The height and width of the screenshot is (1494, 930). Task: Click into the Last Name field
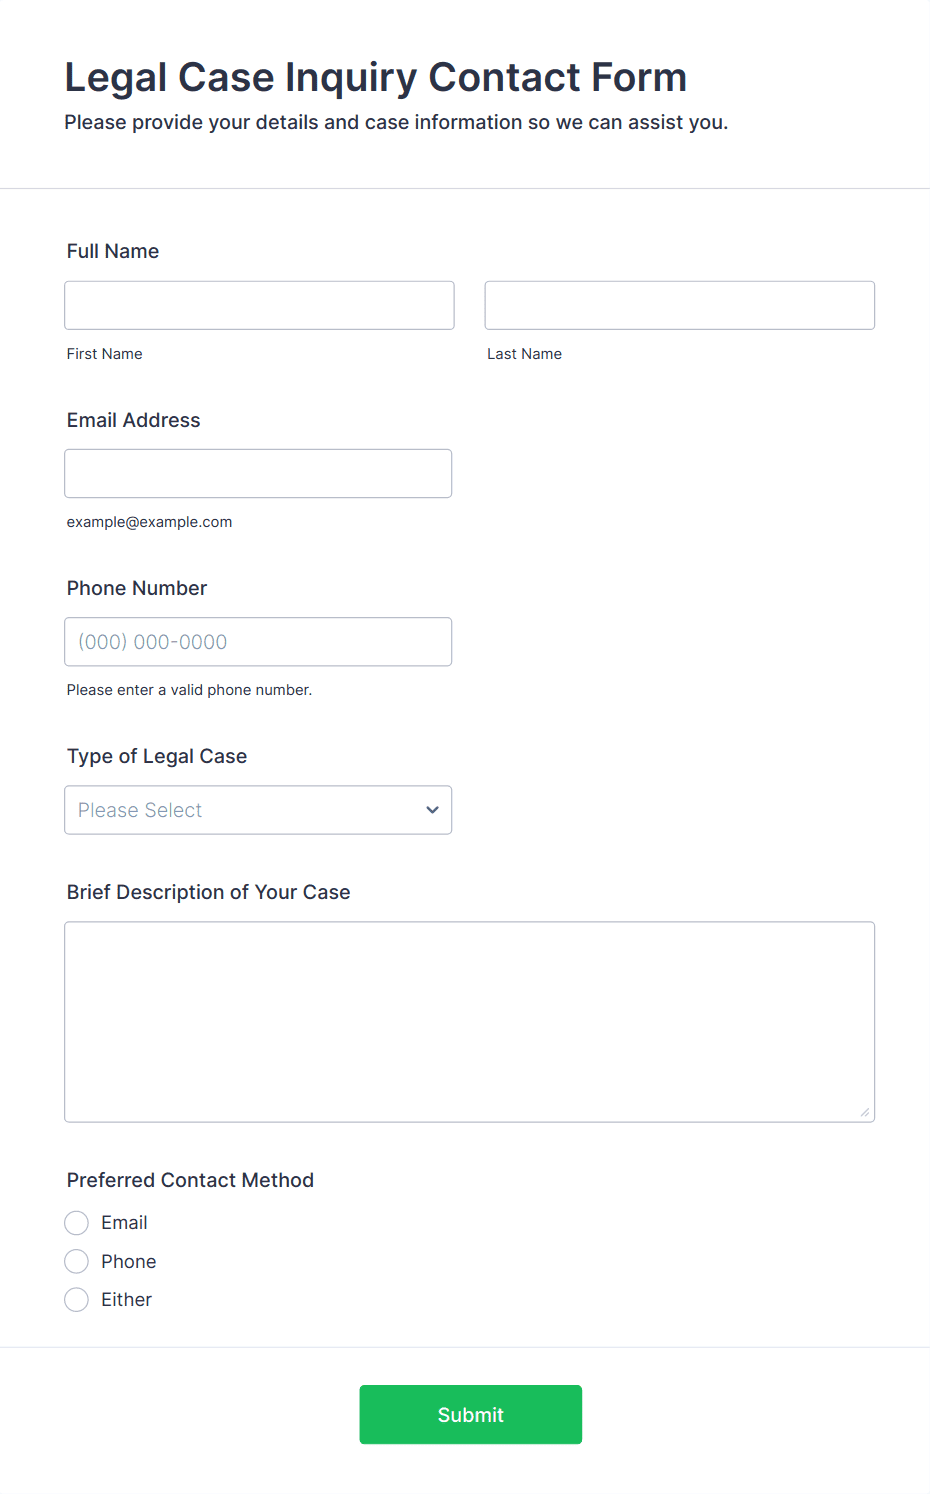tap(680, 305)
